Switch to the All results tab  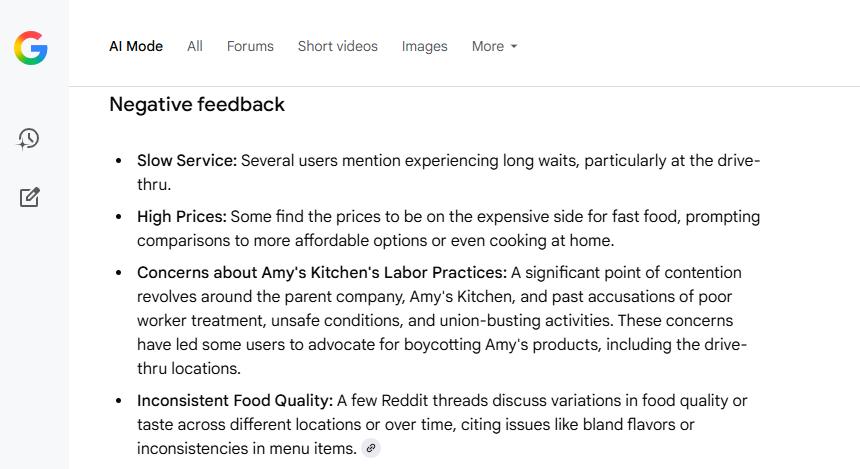pos(195,46)
